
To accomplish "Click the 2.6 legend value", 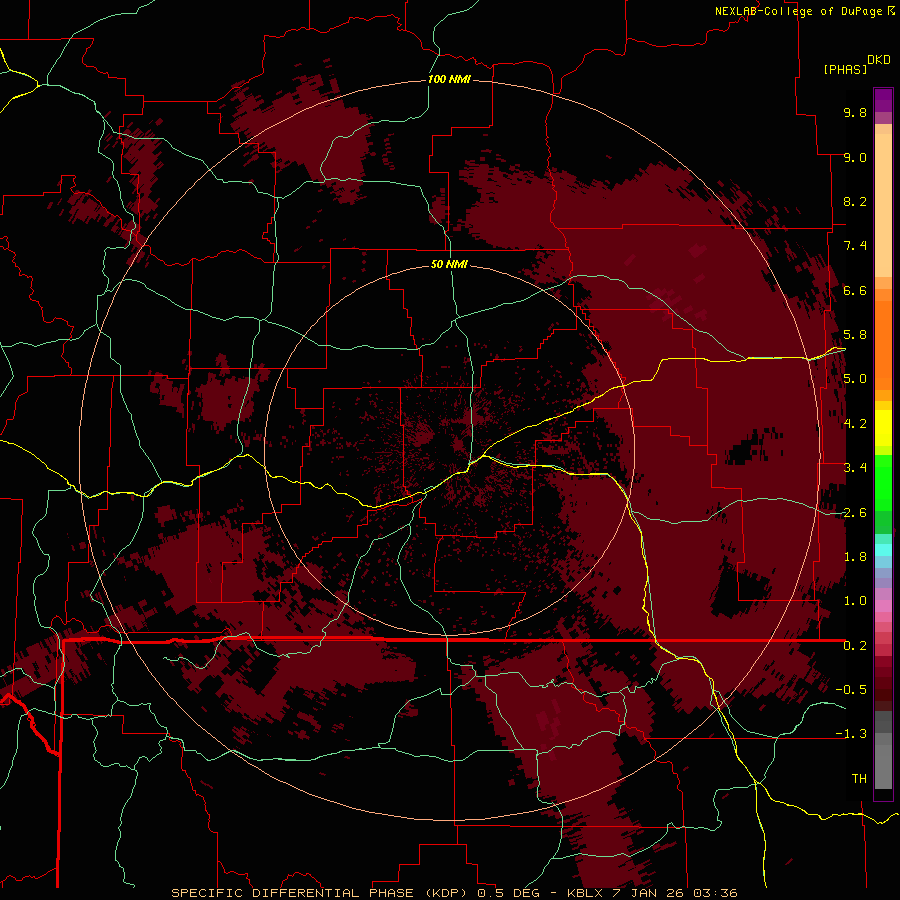I will pos(855,513).
